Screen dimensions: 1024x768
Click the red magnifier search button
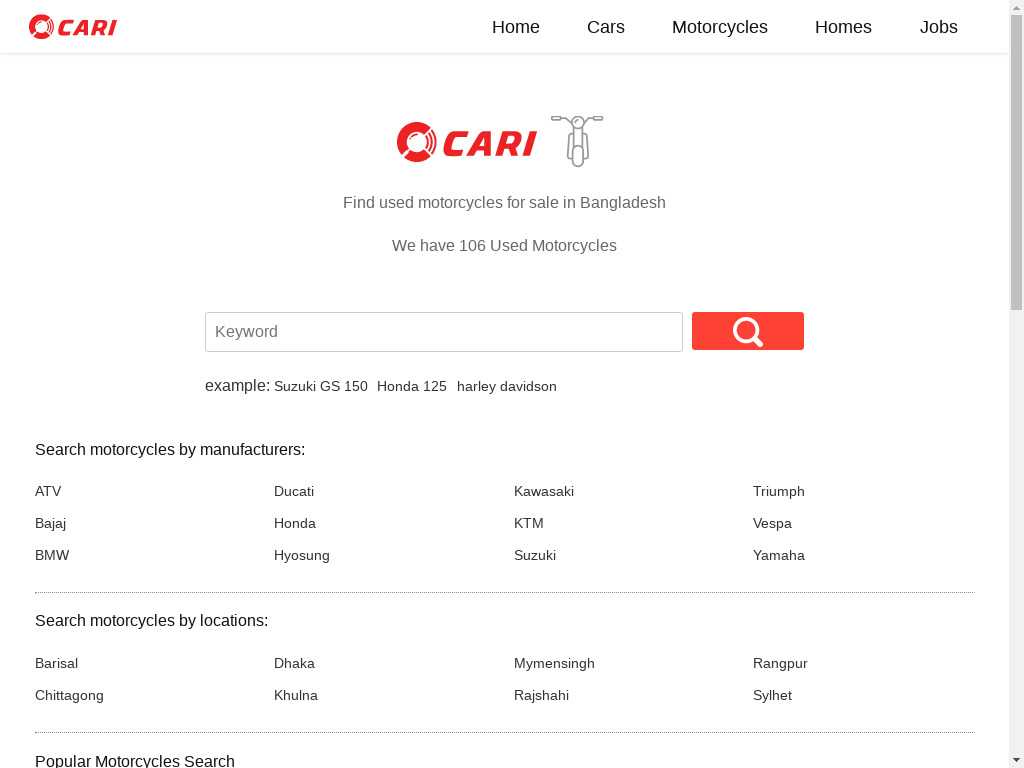coord(747,331)
